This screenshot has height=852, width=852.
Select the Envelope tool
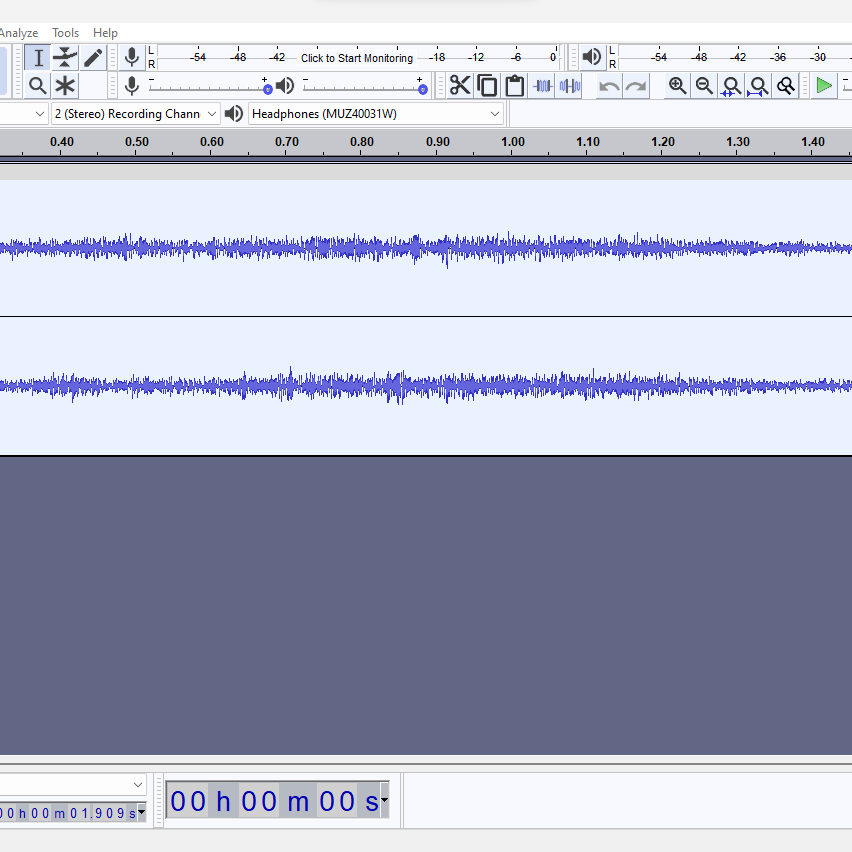point(65,58)
